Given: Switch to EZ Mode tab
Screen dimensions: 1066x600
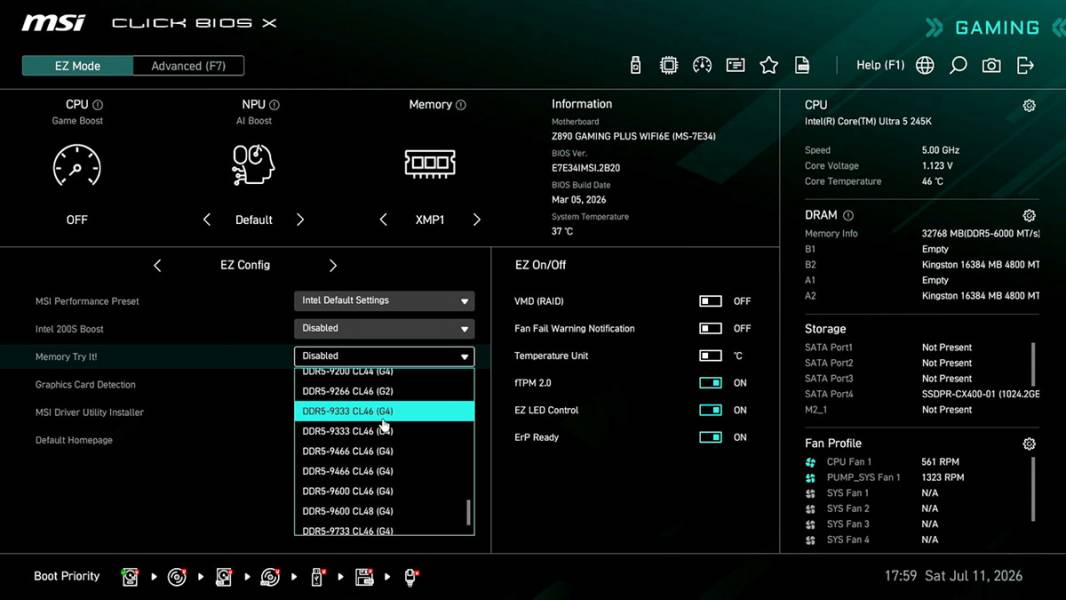Looking at the screenshot, I should pyautogui.click(x=78, y=66).
